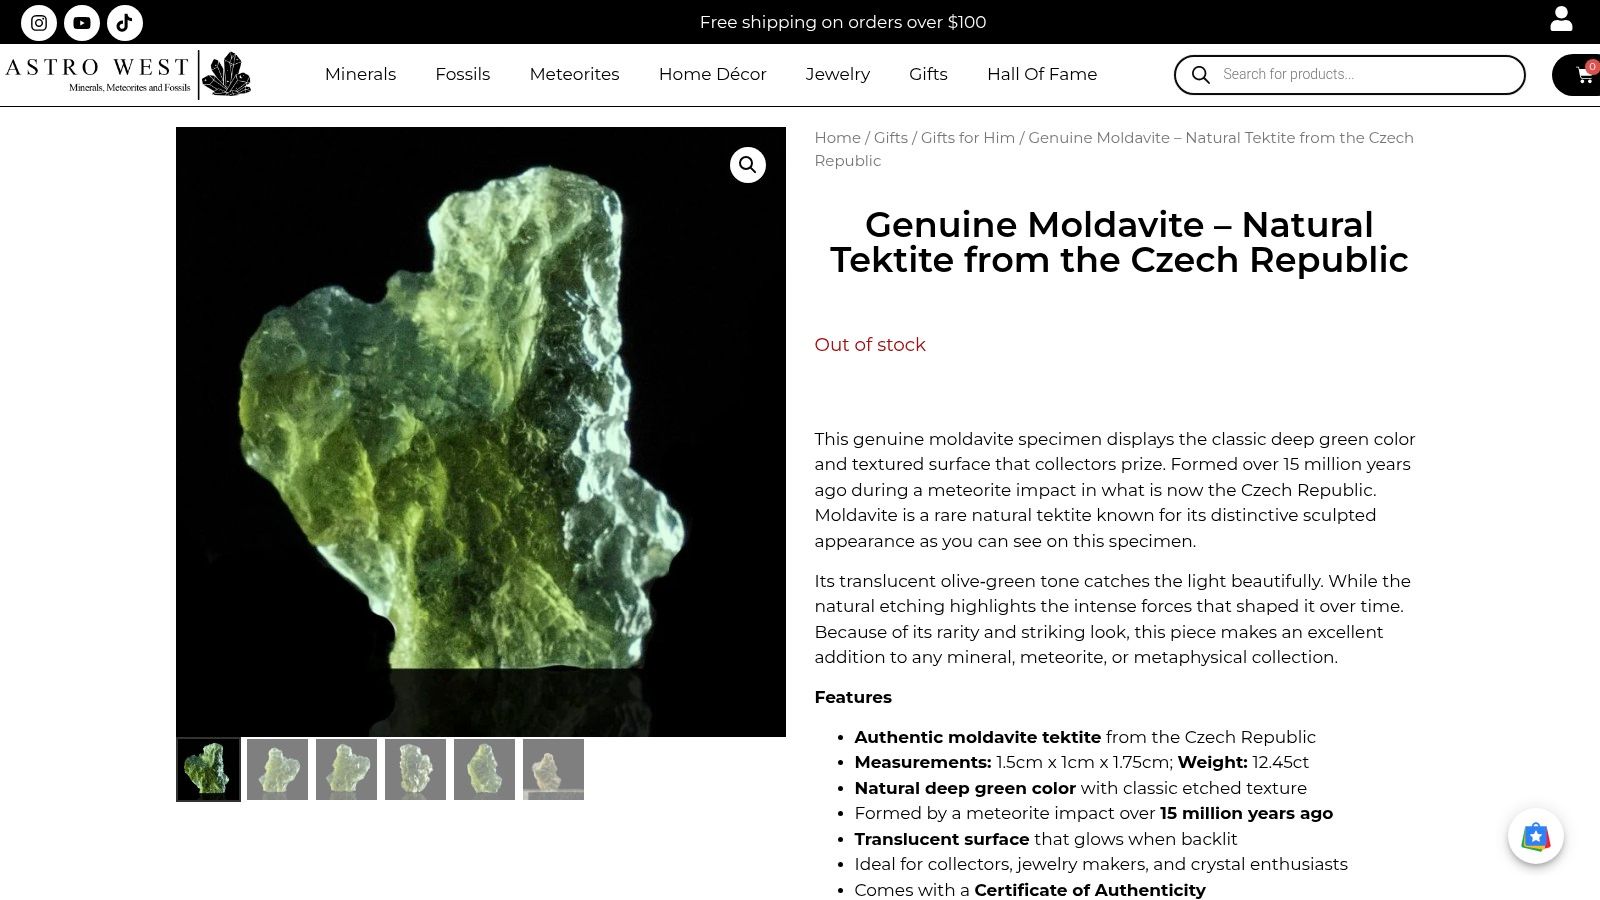Screen dimensions: 1600x900
Task: Click 'Certificate of Authenticity' bullet
Action: click(x=1090, y=890)
